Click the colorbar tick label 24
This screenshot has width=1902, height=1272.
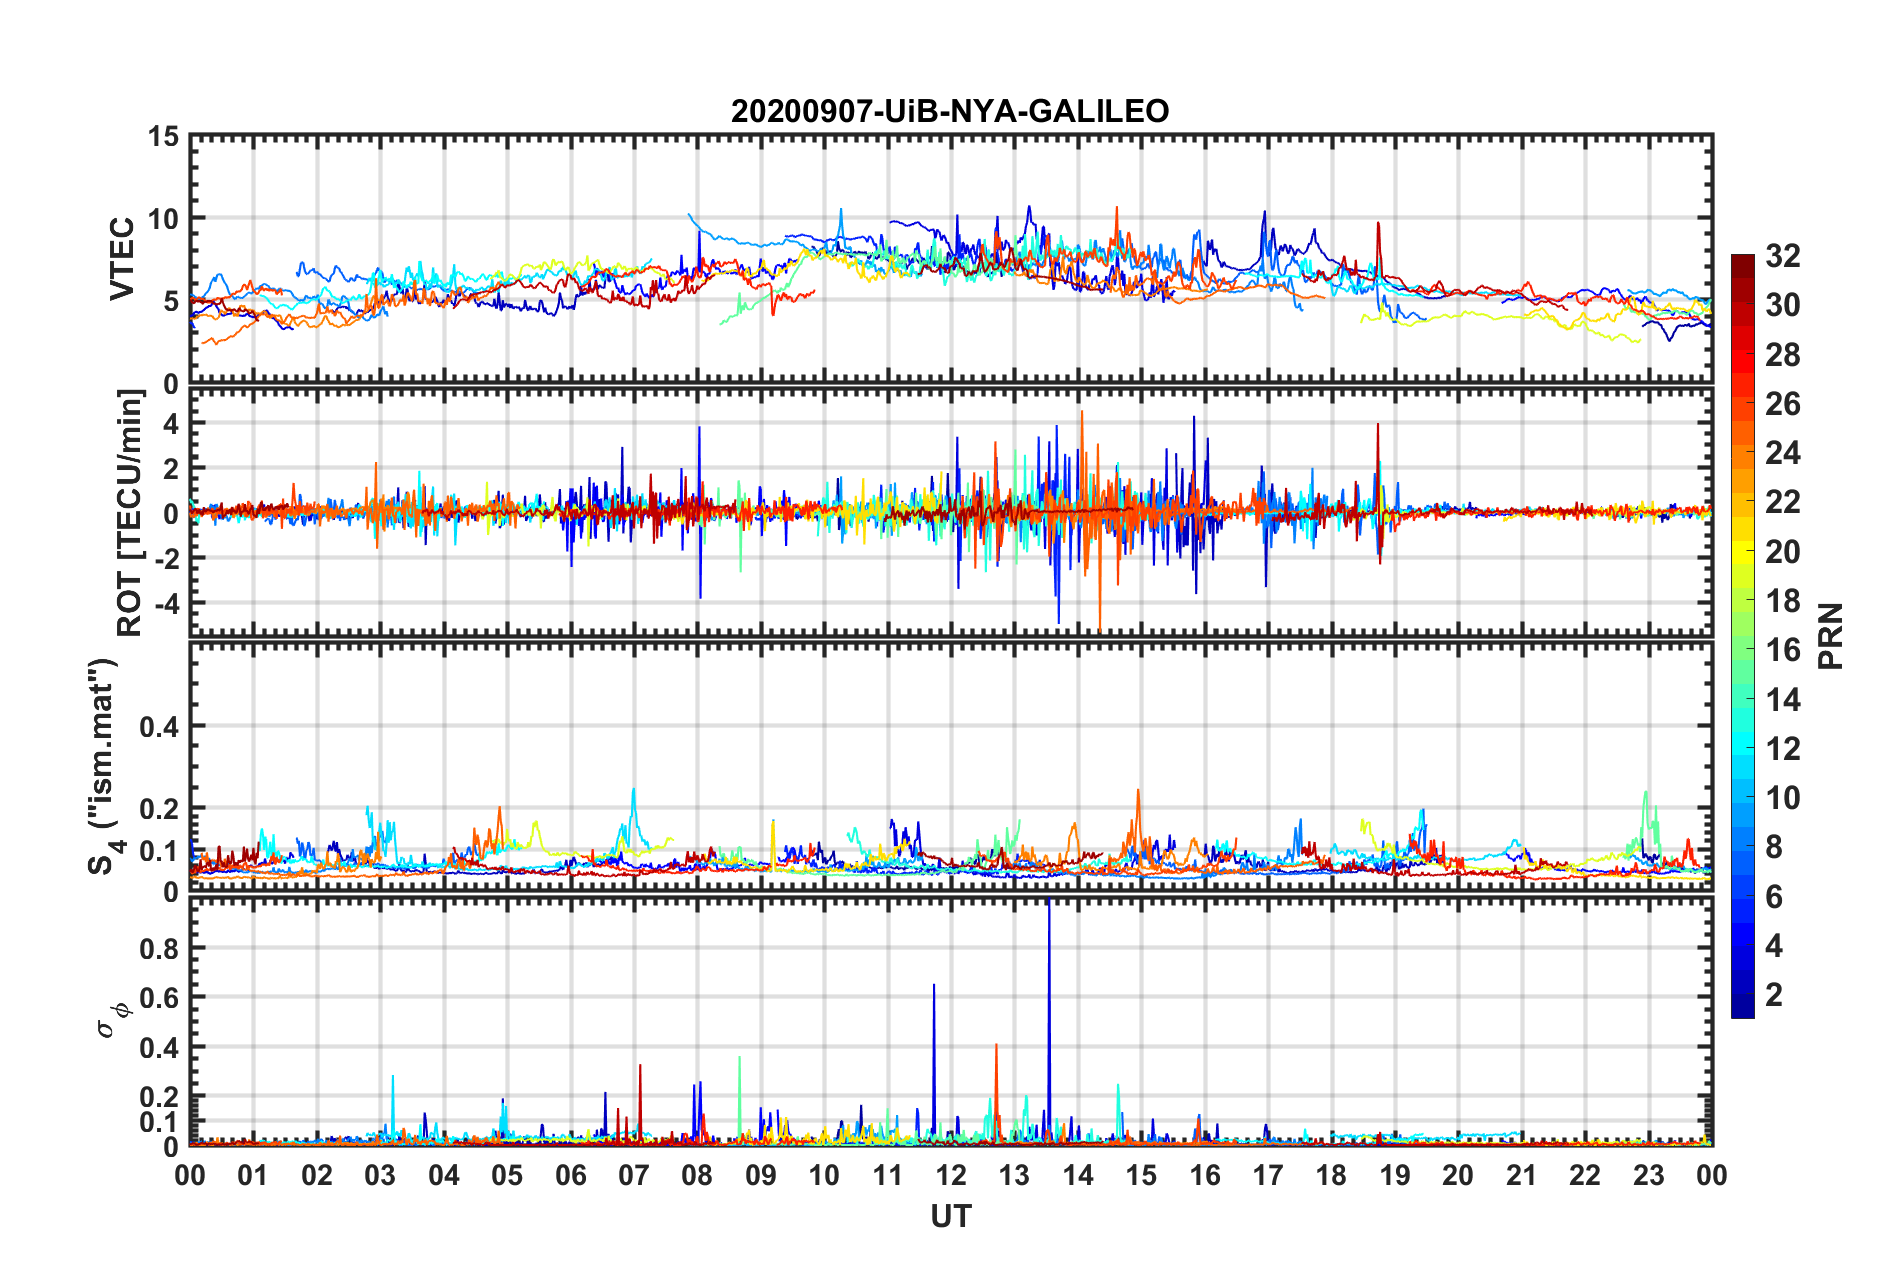(1783, 453)
